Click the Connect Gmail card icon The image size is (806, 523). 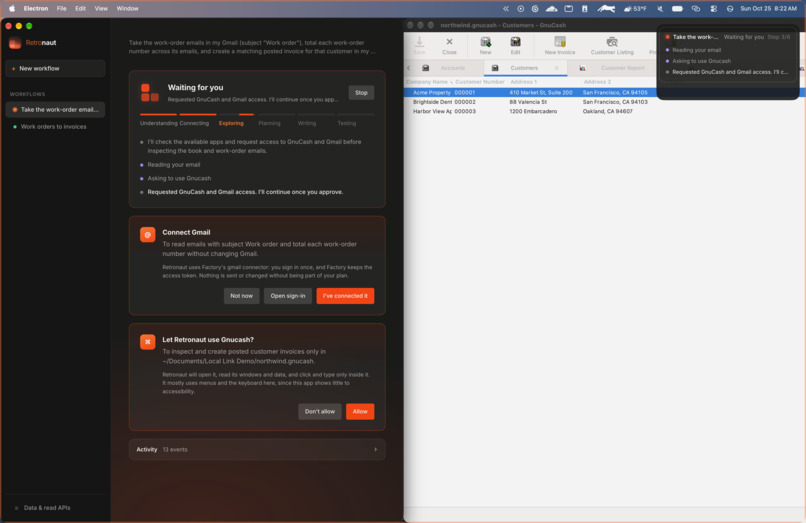tap(148, 235)
